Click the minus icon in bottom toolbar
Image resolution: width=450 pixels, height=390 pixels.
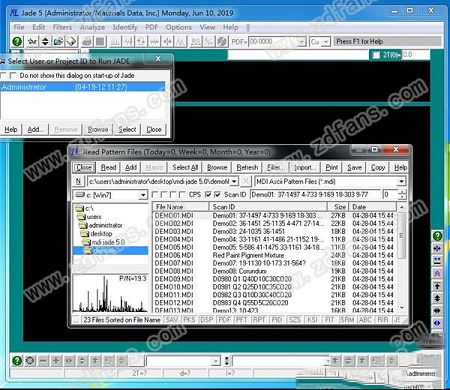pyautogui.click(x=43, y=360)
